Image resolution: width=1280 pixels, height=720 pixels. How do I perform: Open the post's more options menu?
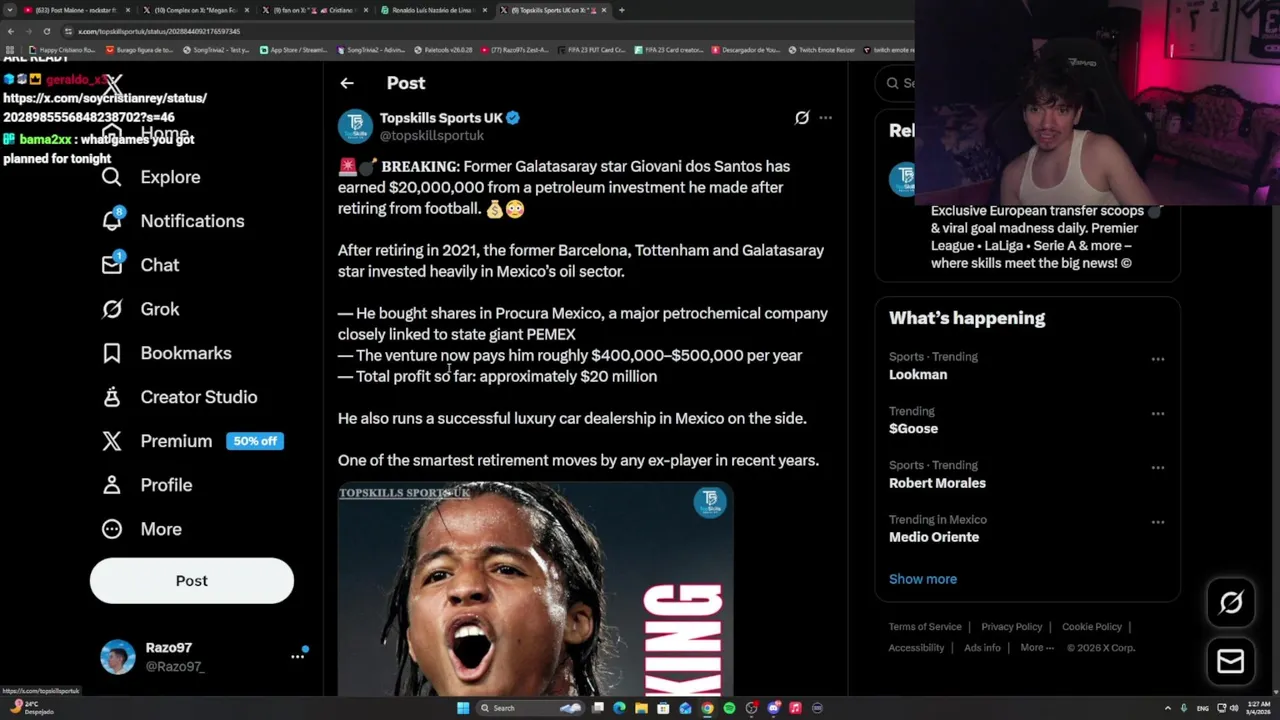pyautogui.click(x=825, y=118)
